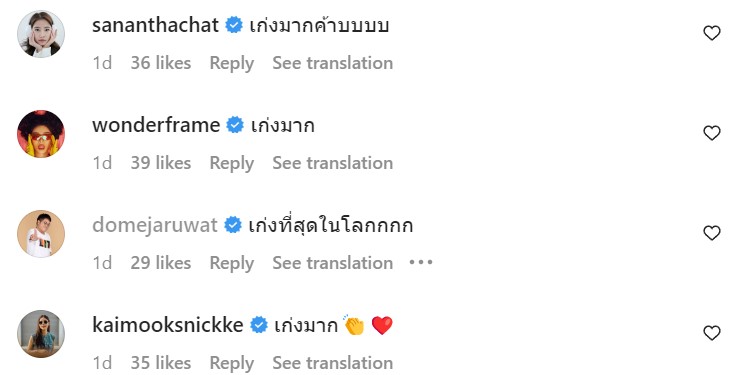Open kaimooksnickke's profile avatar

click(41, 334)
